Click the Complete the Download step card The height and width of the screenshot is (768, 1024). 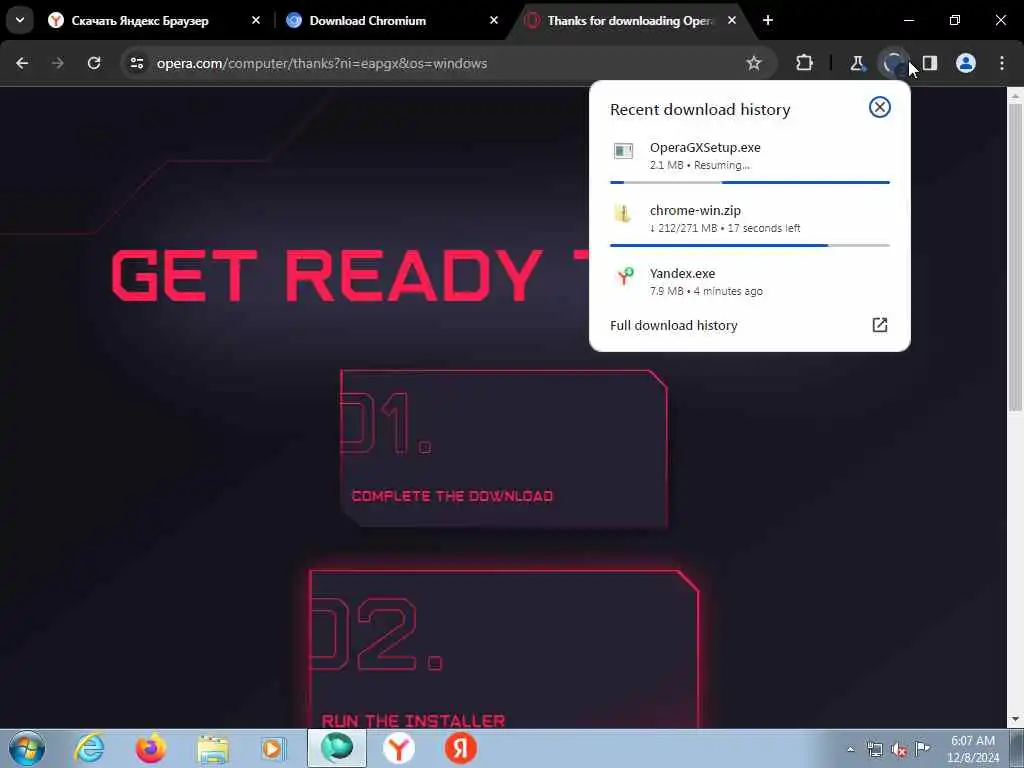(504, 448)
